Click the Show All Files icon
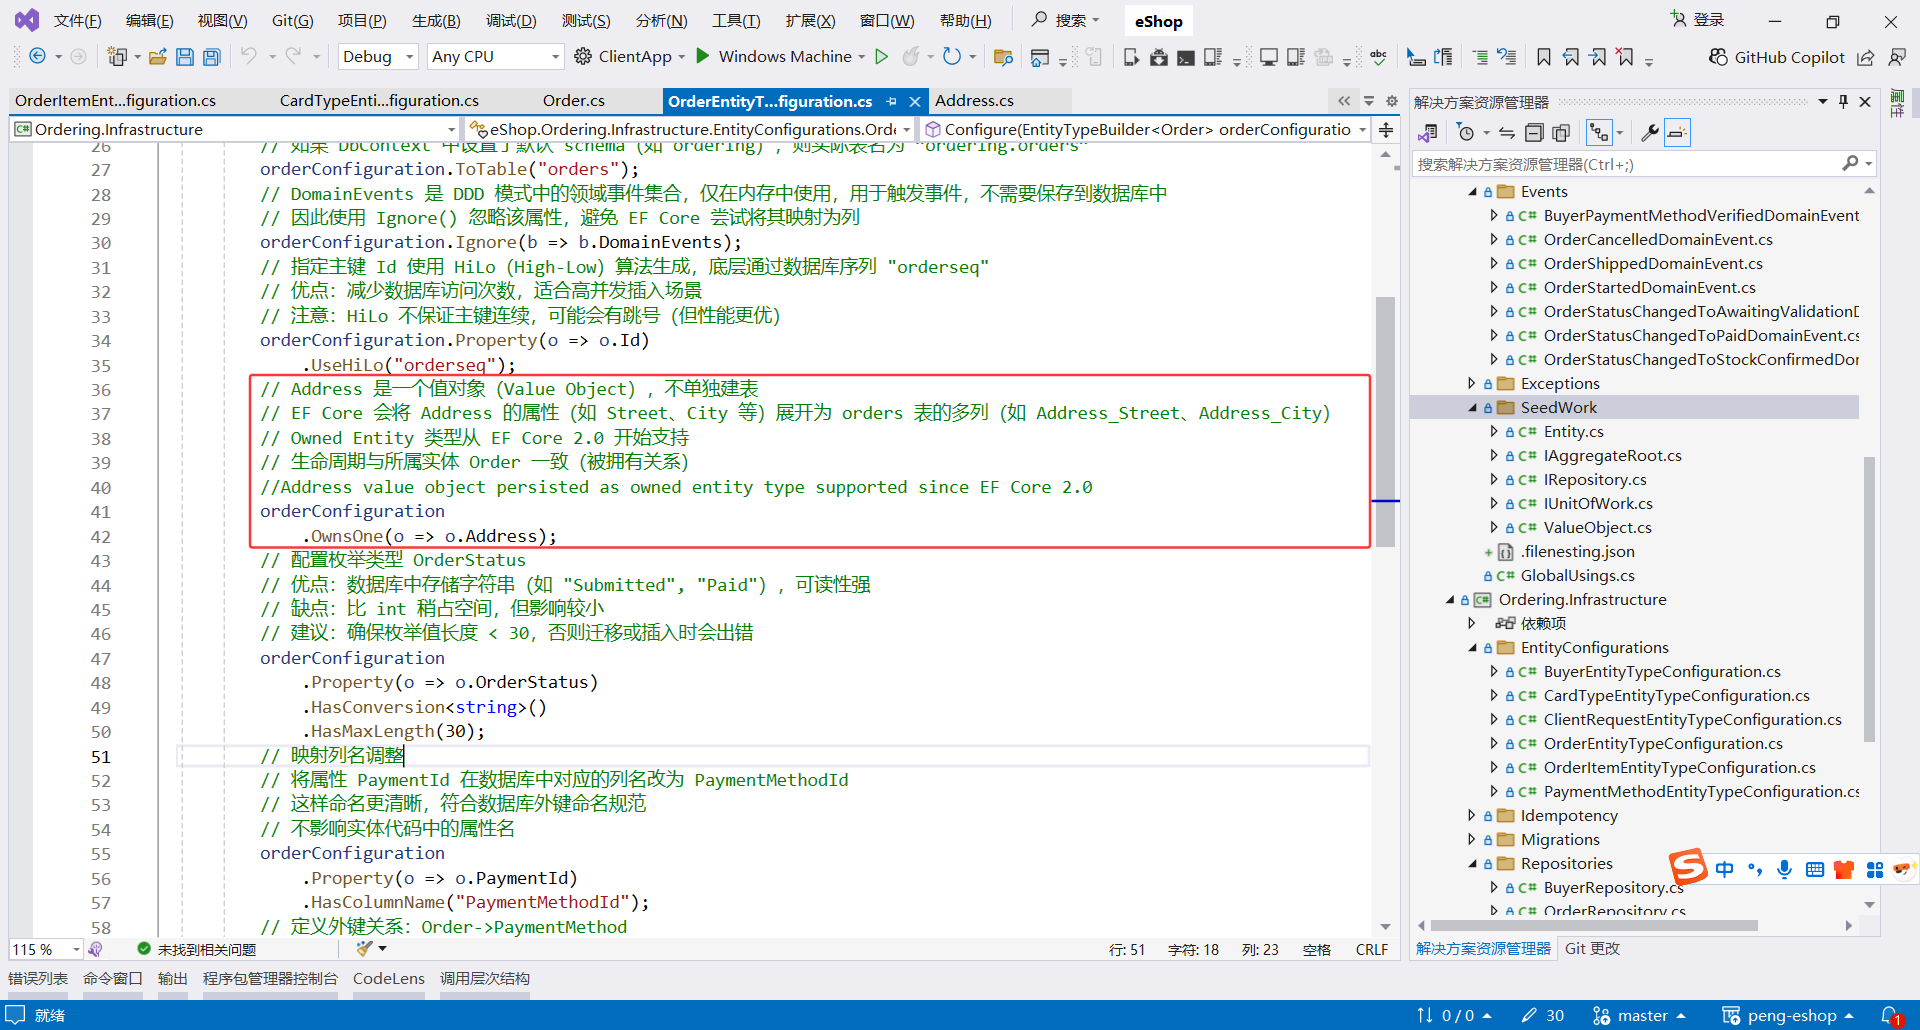The width and height of the screenshot is (1920, 1030). click(1561, 132)
